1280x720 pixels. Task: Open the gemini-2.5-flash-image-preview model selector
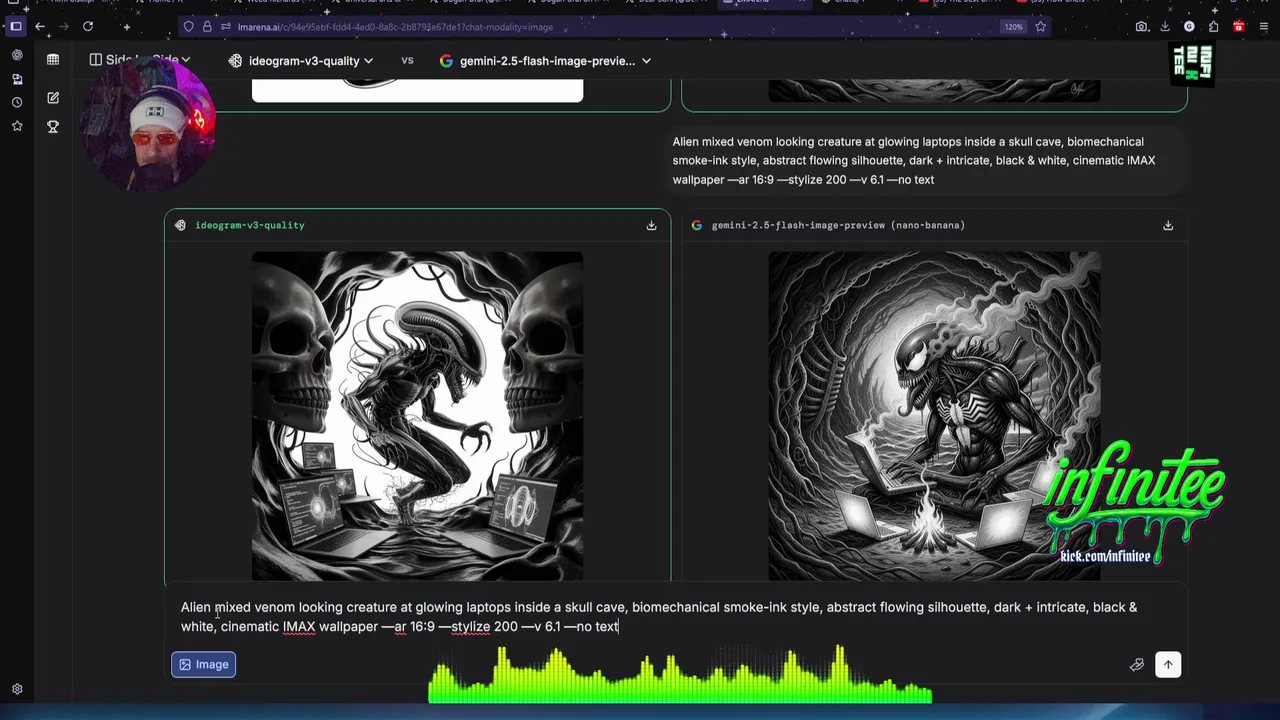546,61
